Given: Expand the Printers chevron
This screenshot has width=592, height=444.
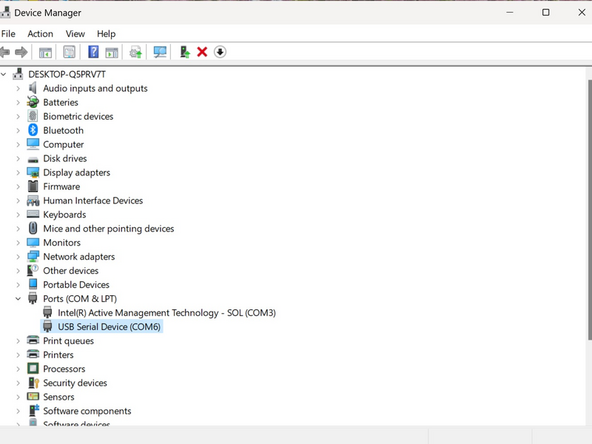Looking at the screenshot, I should pos(18,355).
